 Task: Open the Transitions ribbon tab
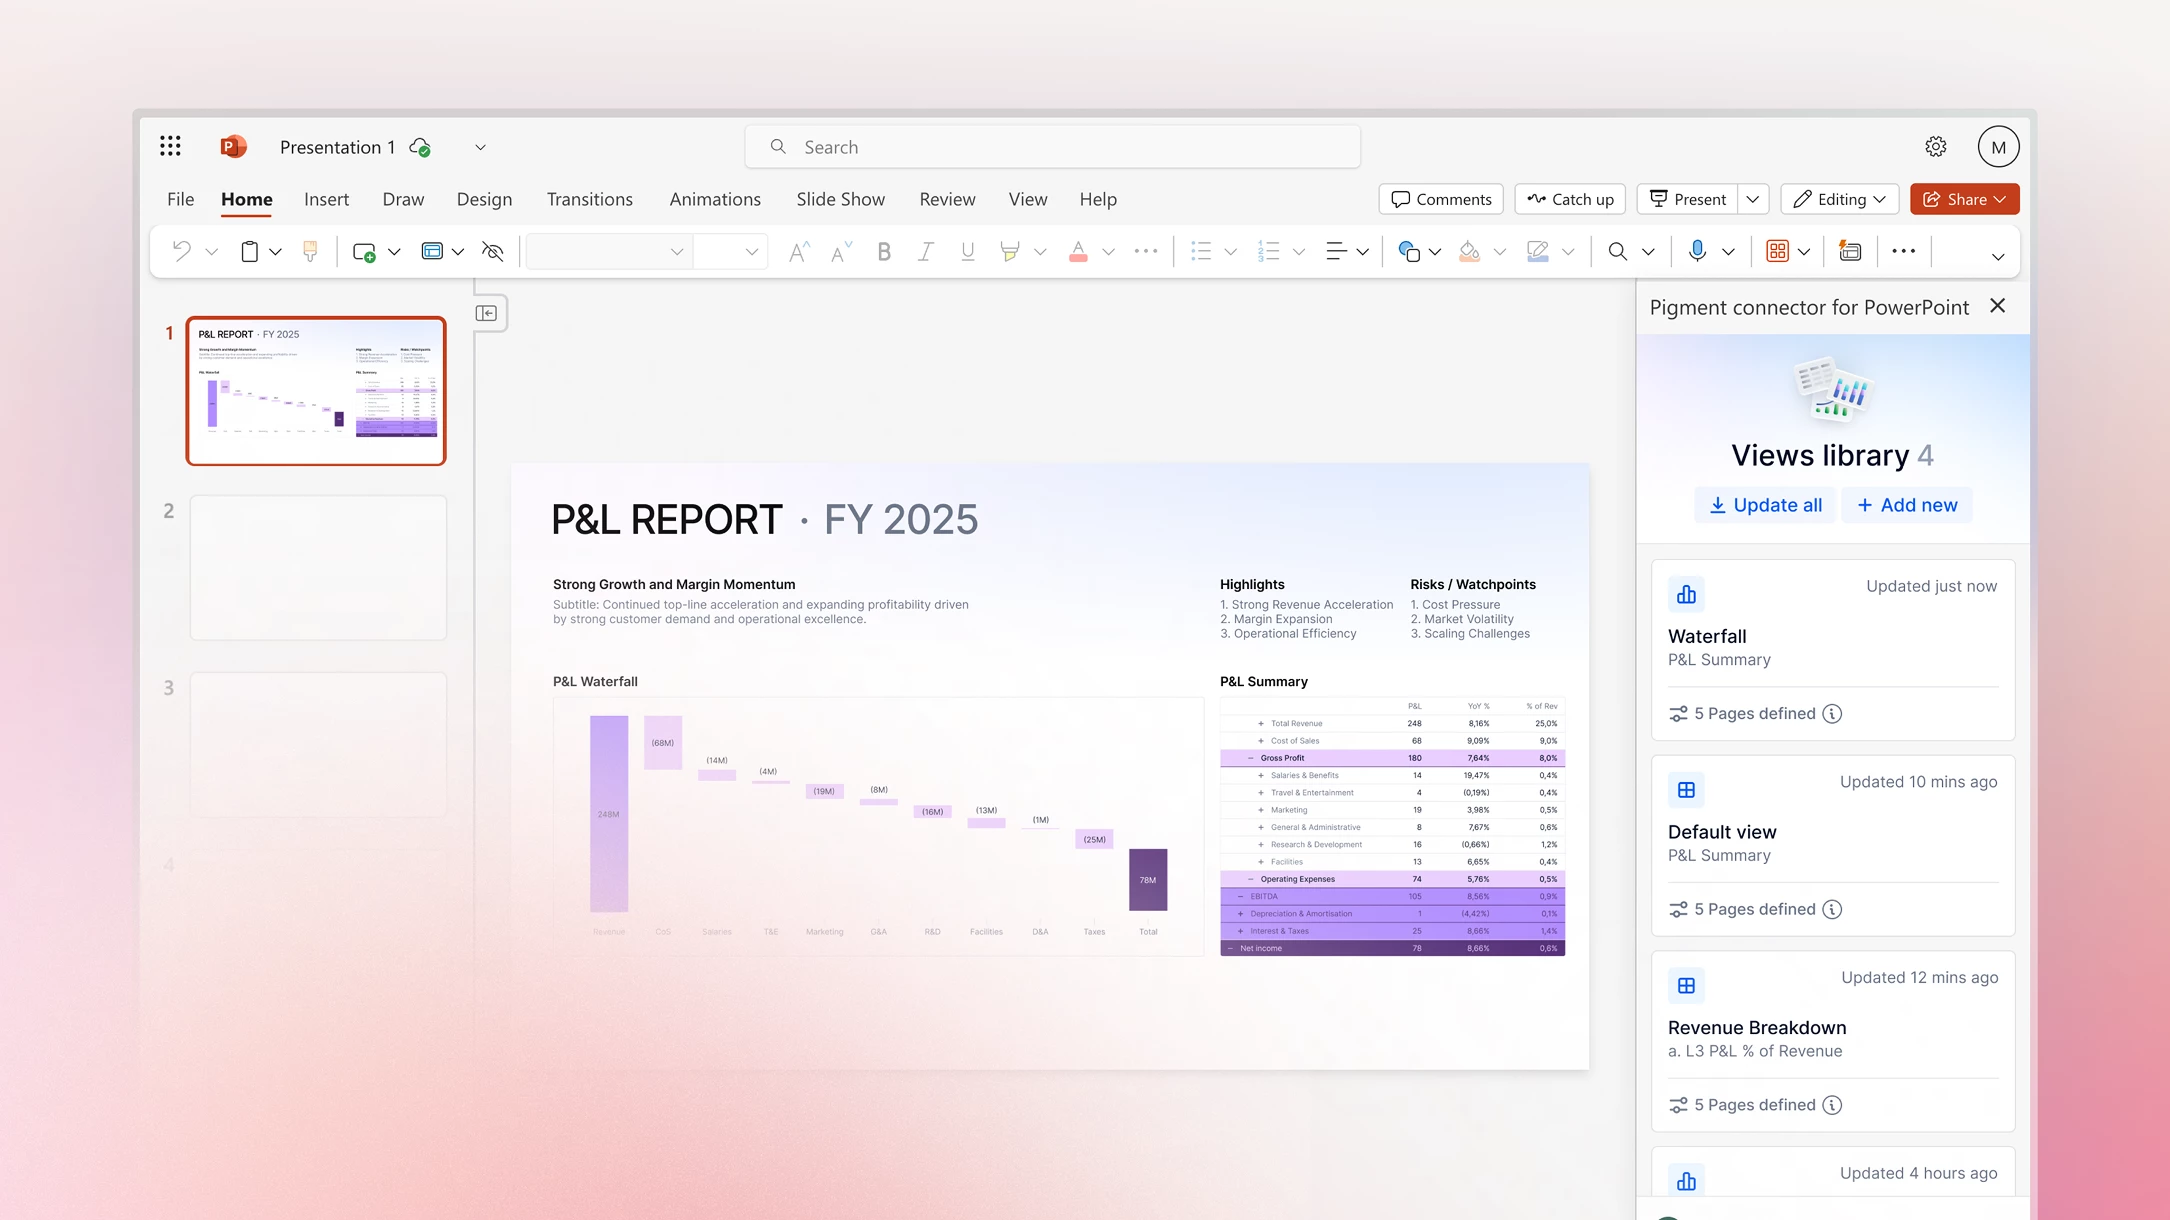click(589, 199)
